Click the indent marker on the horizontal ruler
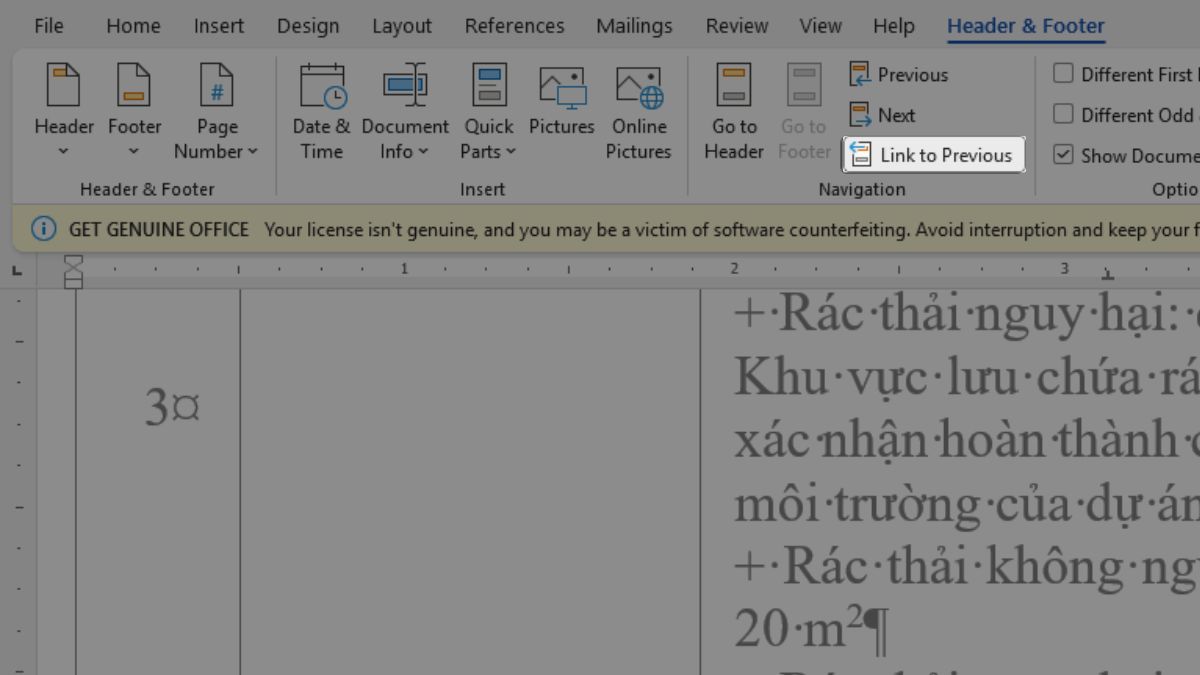 tap(73, 271)
